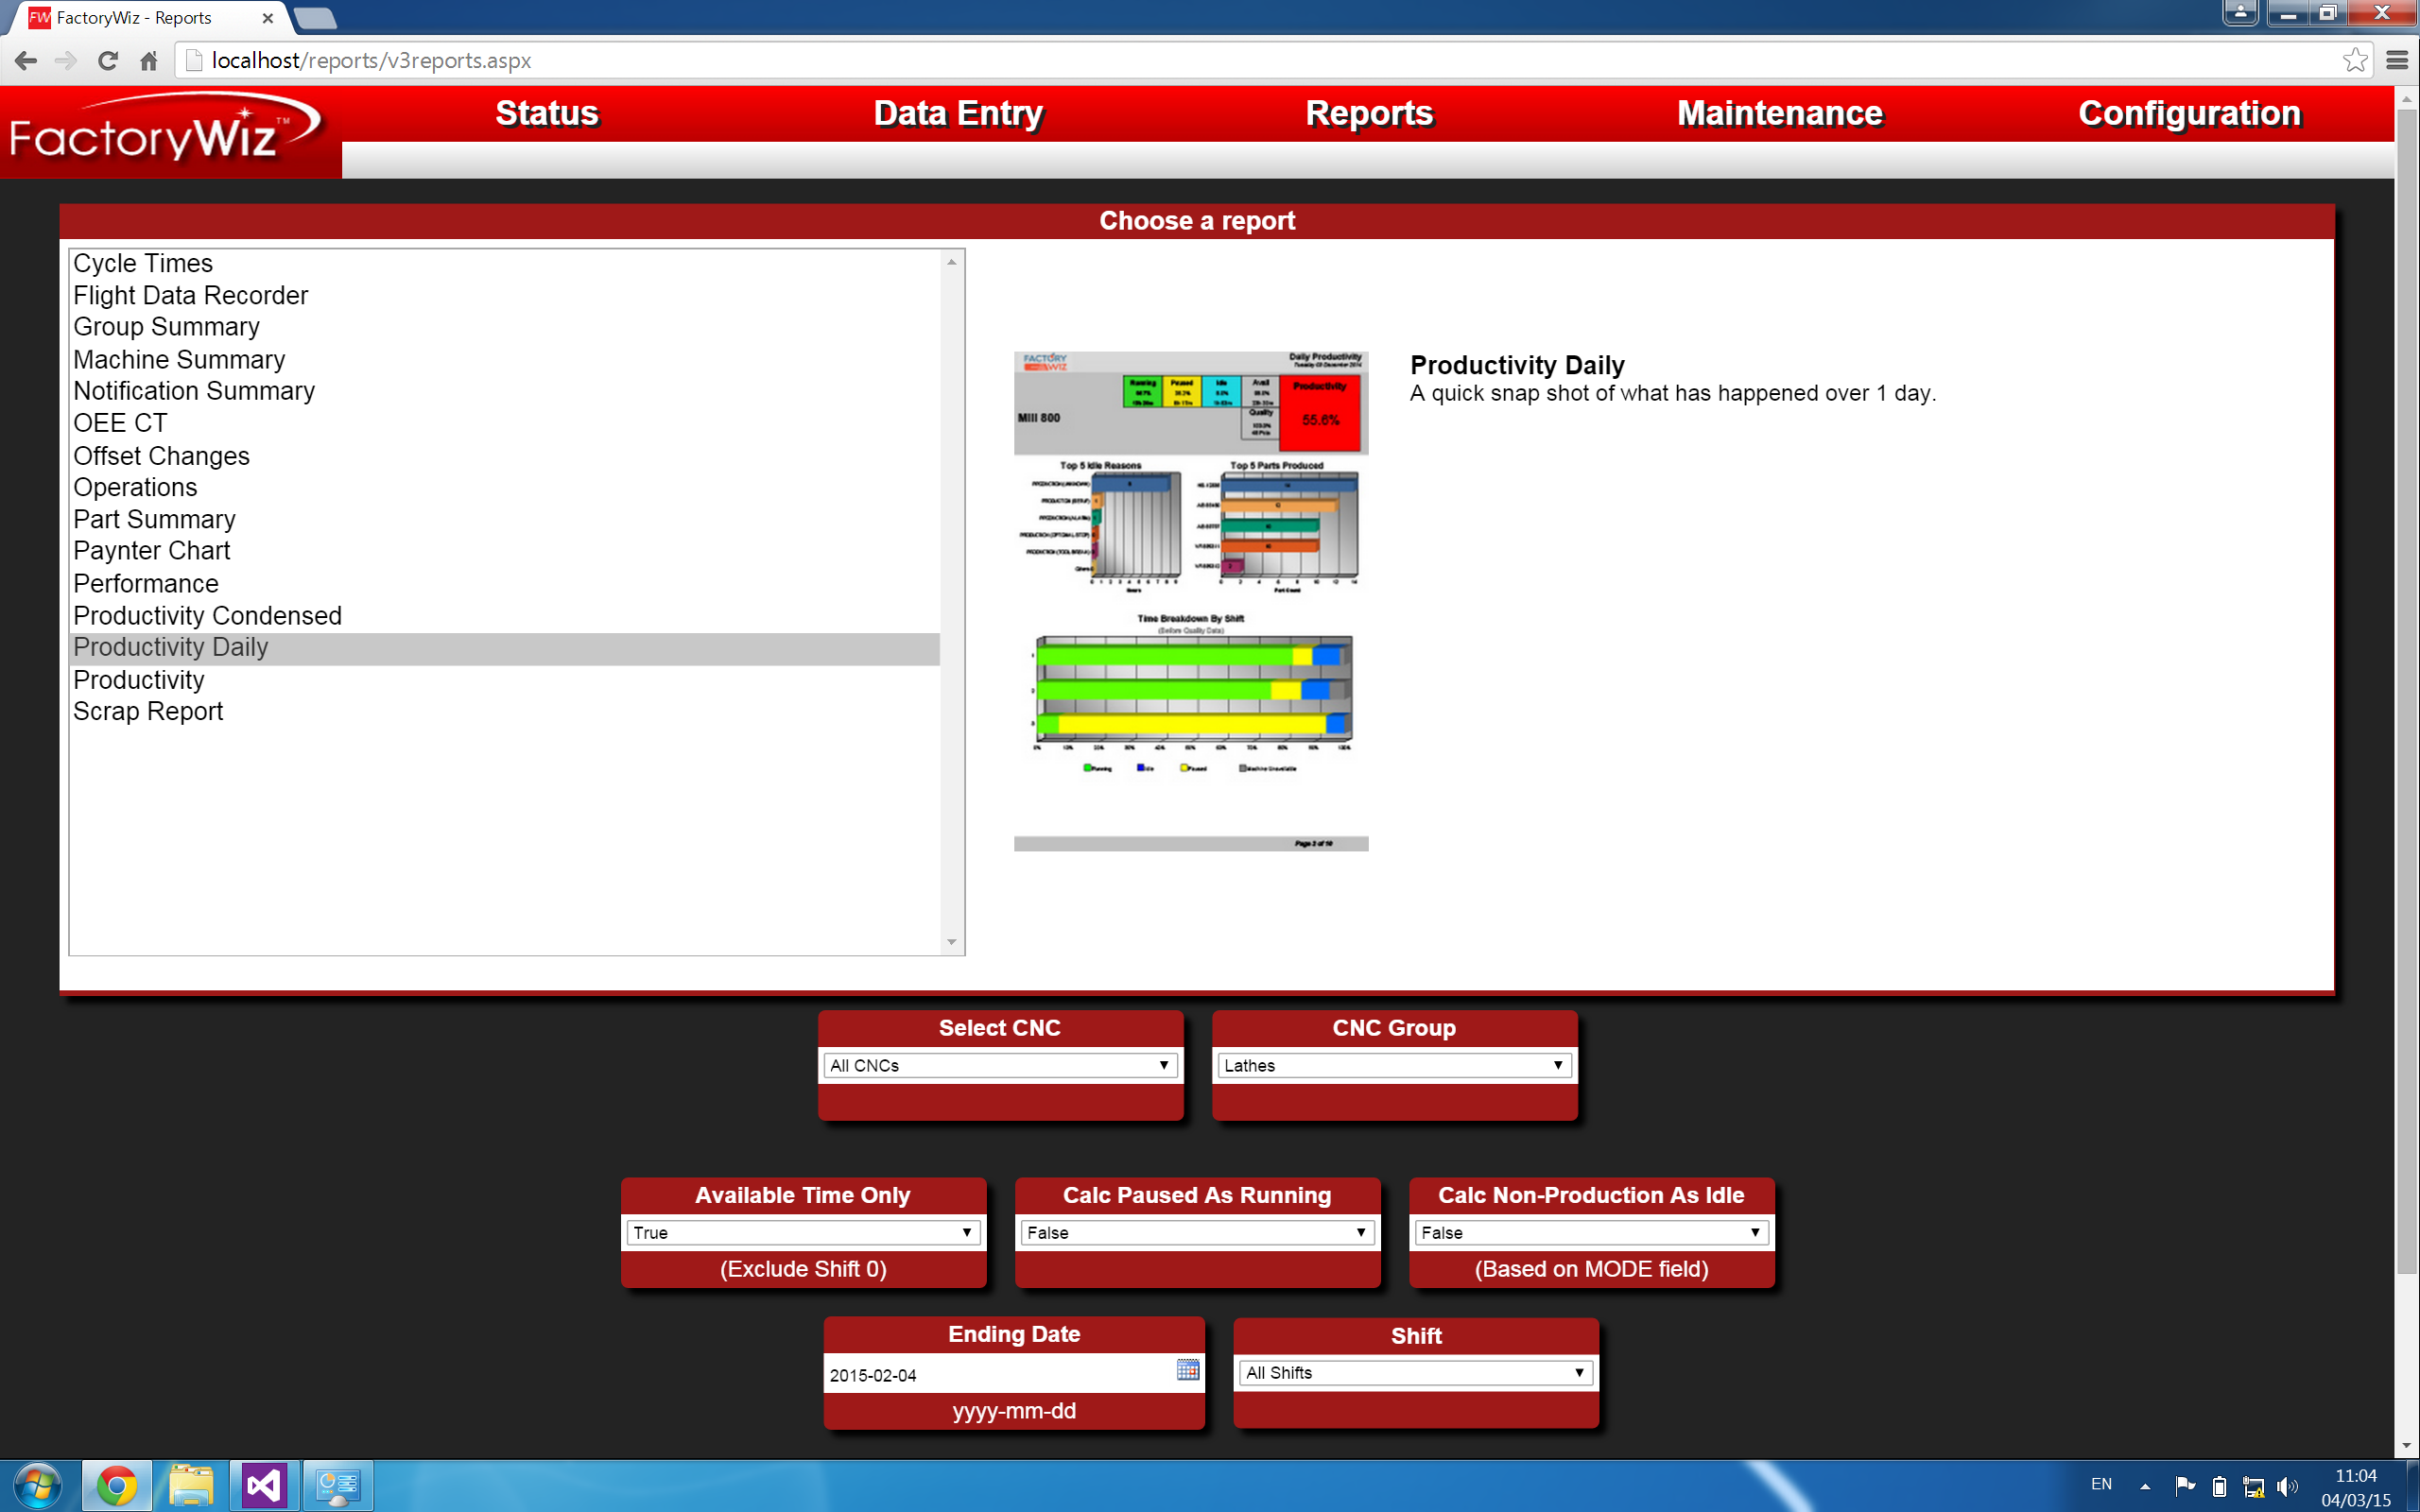Select Flight Data Recorder report
Viewport: 2420px width, 1512px height.
[504, 295]
